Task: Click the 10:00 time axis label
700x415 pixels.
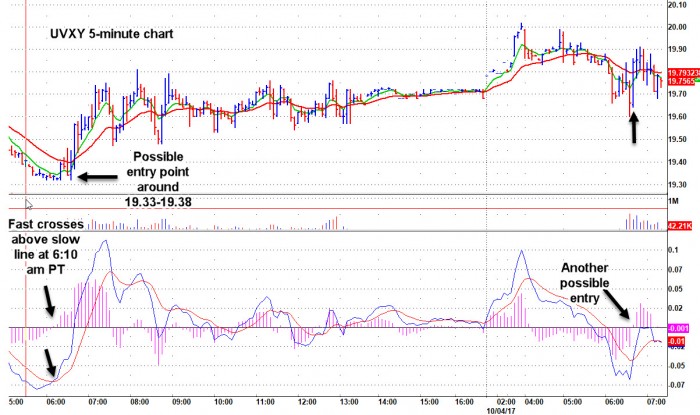Action: coord(223,402)
